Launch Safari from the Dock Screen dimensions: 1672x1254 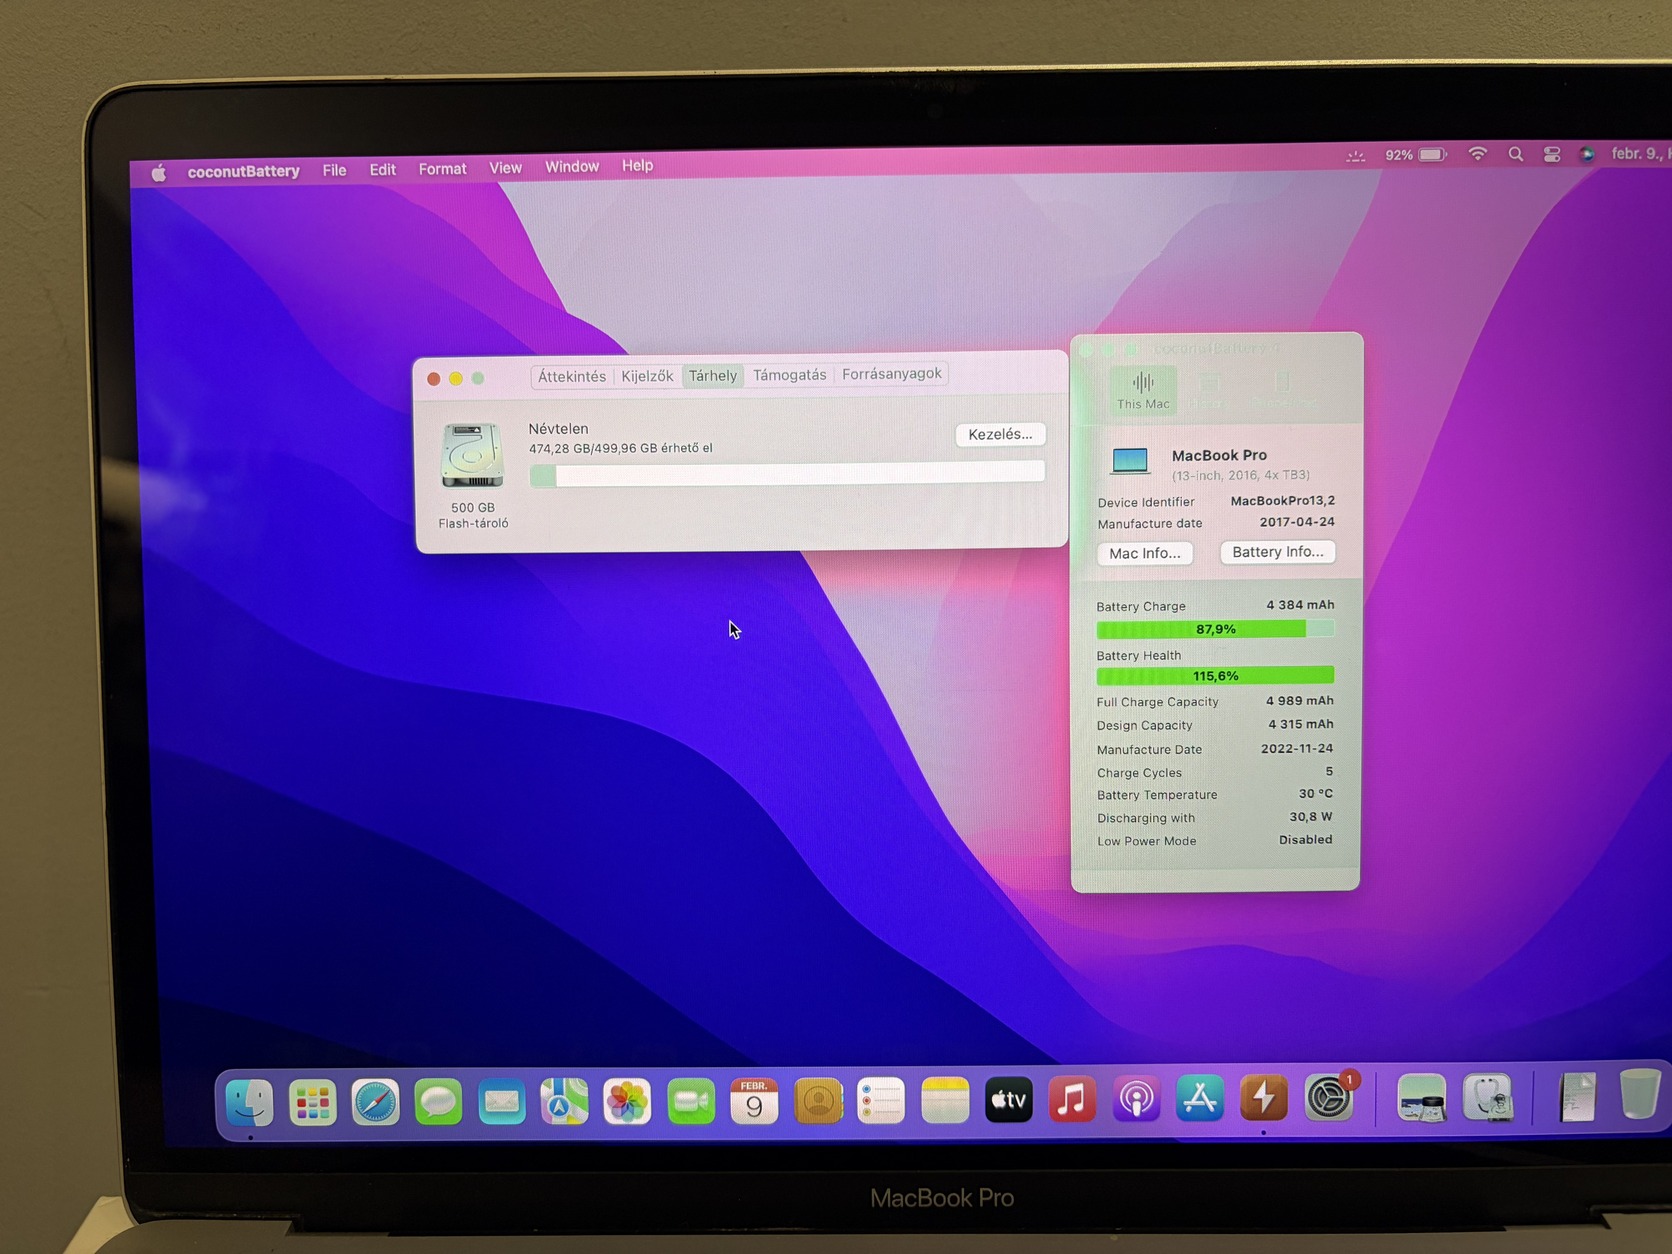pos(375,1103)
